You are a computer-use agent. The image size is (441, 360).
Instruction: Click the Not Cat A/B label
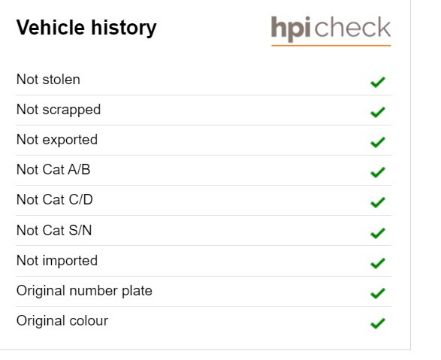click(x=53, y=170)
